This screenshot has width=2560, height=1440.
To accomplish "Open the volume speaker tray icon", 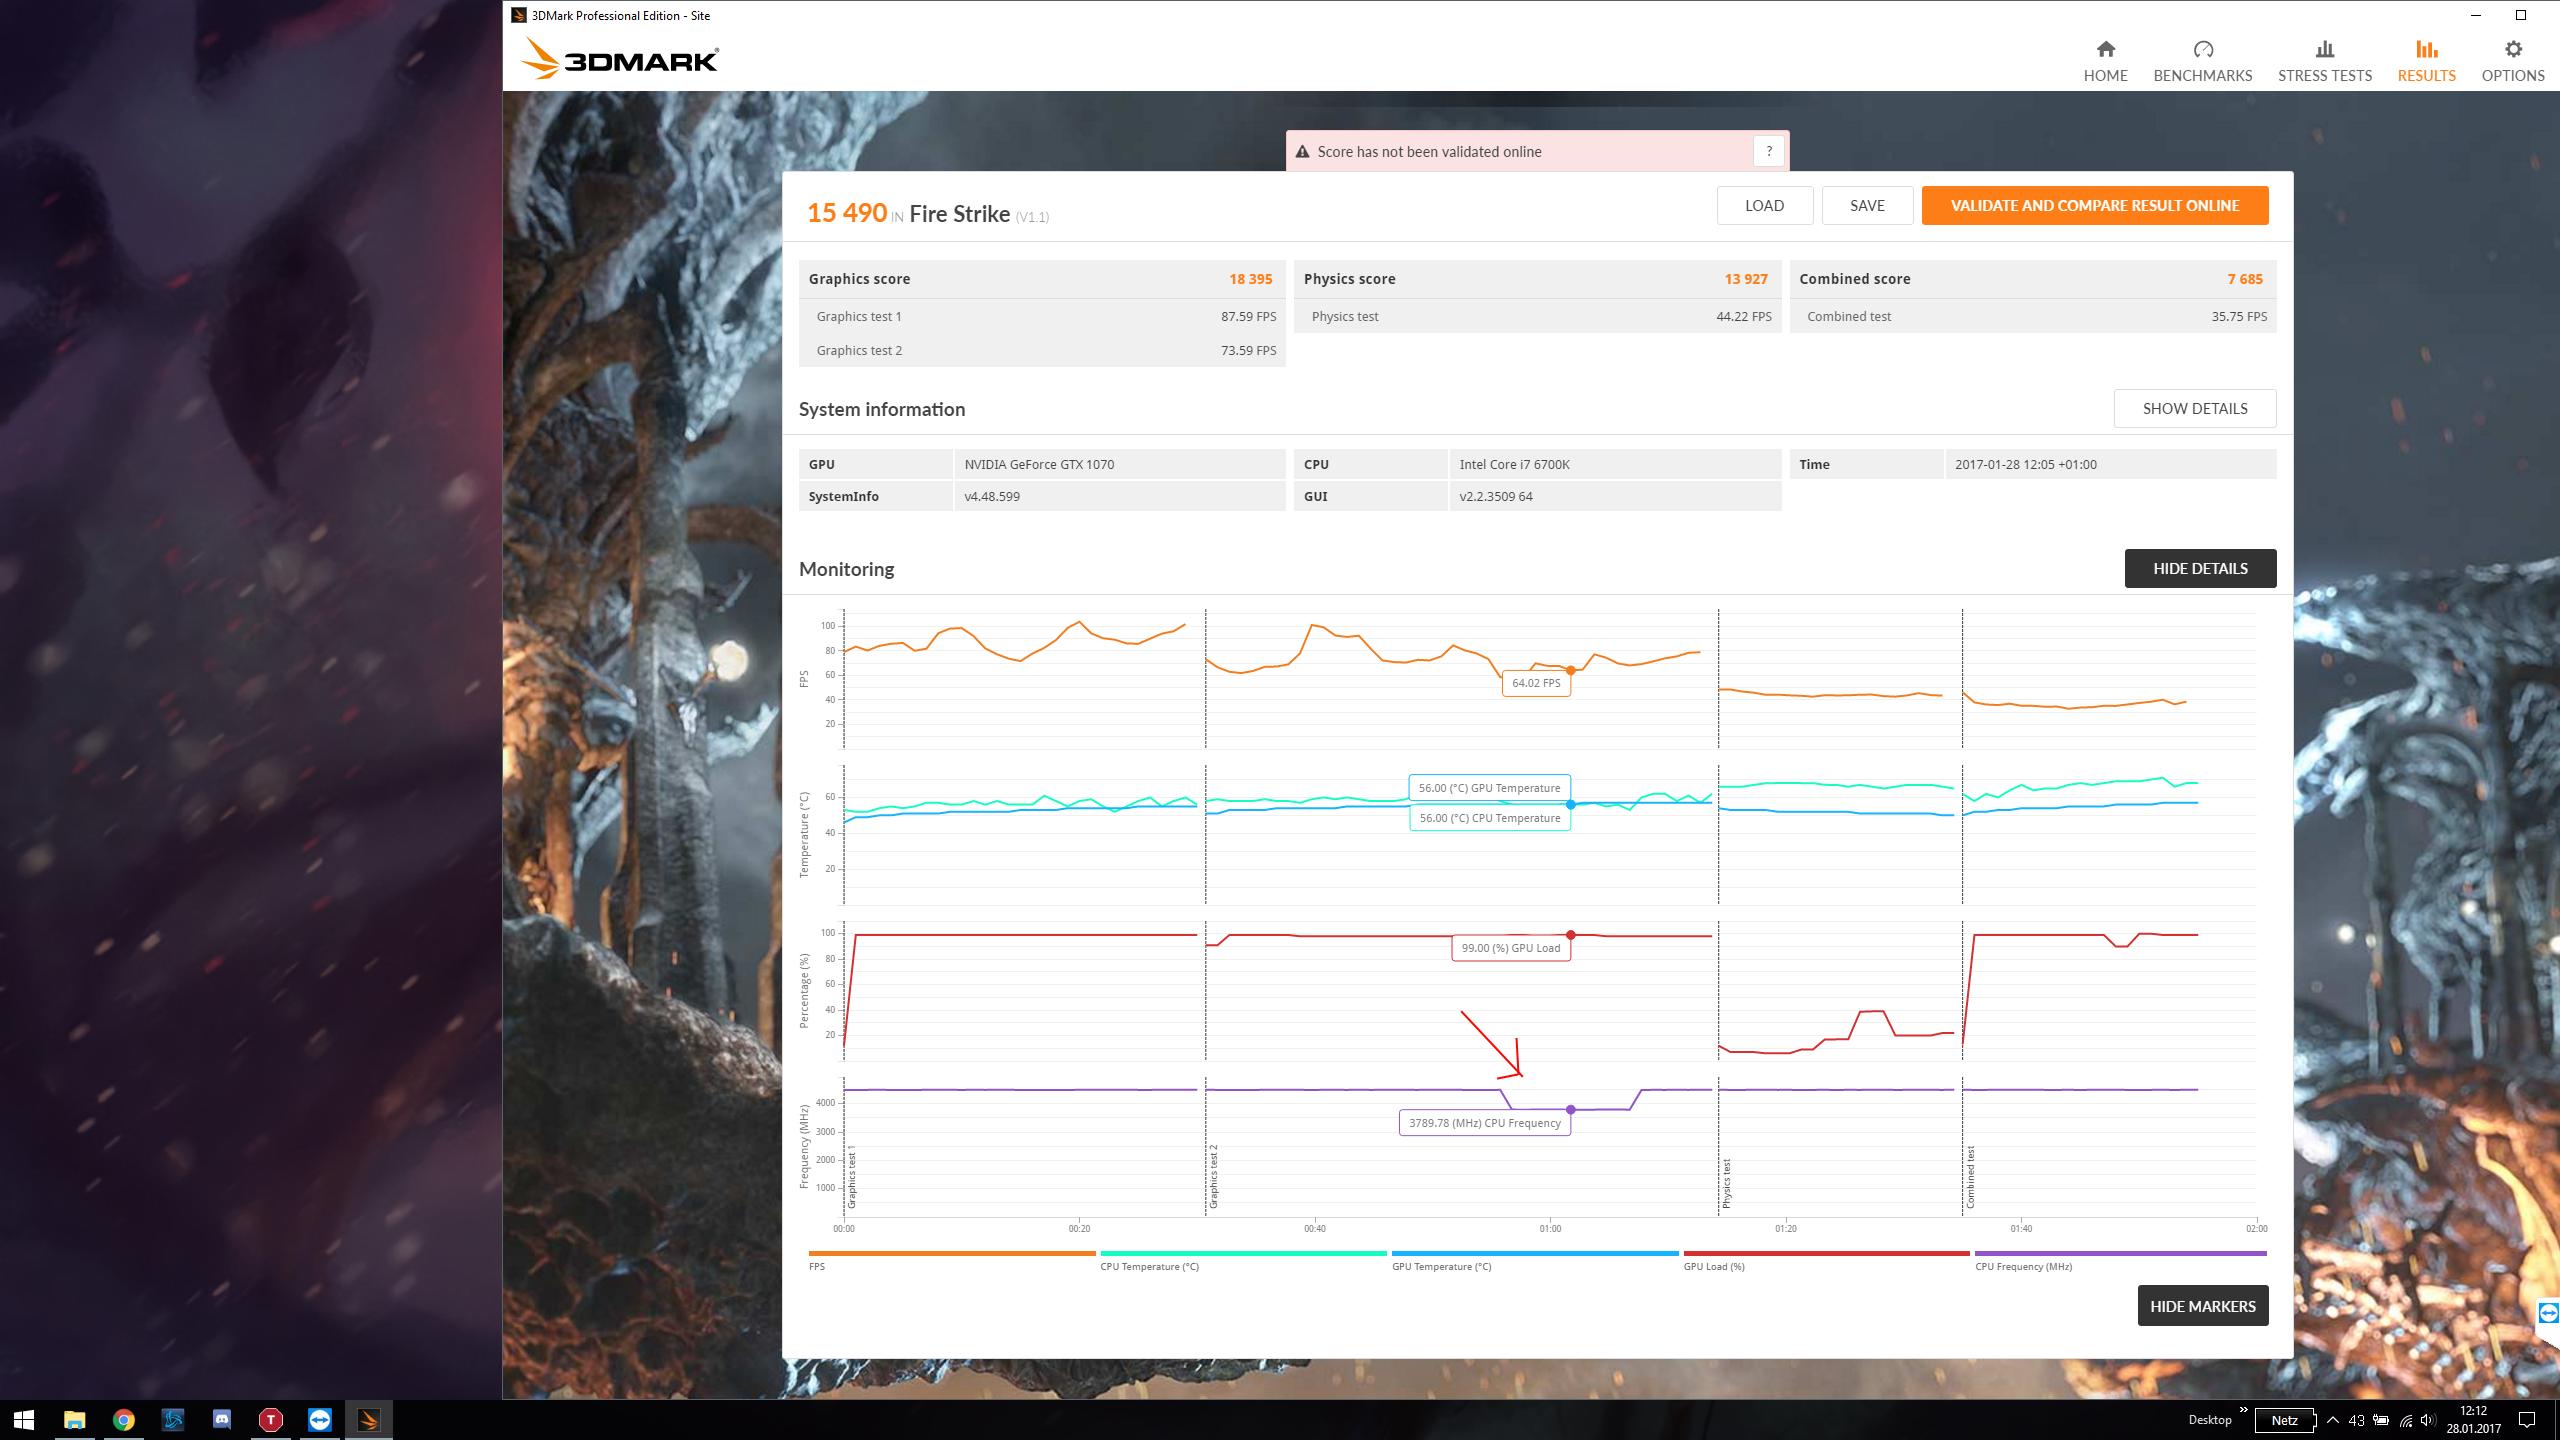I will (x=2428, y=1420).
